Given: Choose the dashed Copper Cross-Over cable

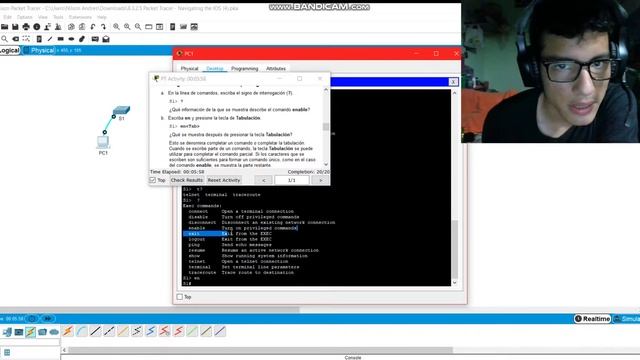Looking at the screenshot, I should (x=109, y=331).
